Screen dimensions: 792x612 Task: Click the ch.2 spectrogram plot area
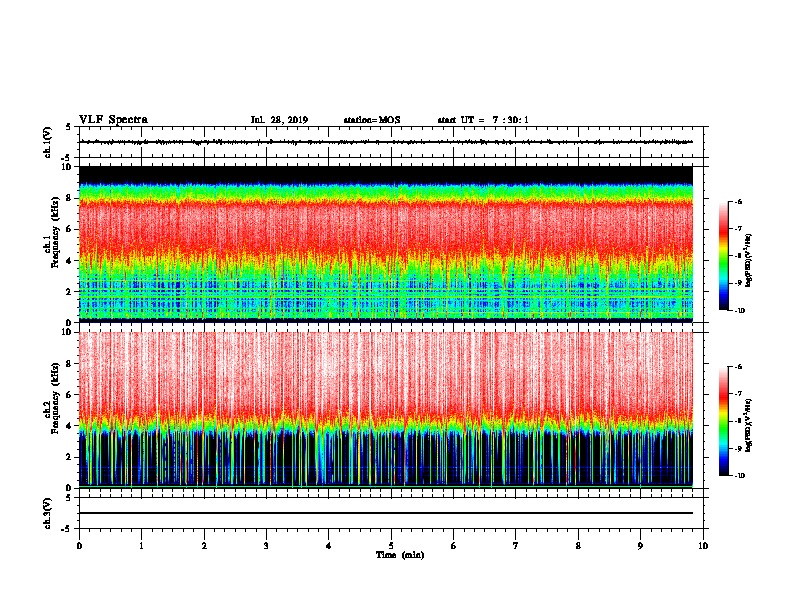pos(386,410)
